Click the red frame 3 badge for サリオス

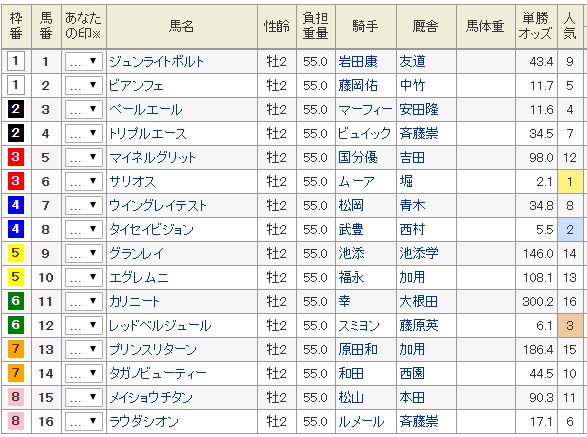[16, 181]
